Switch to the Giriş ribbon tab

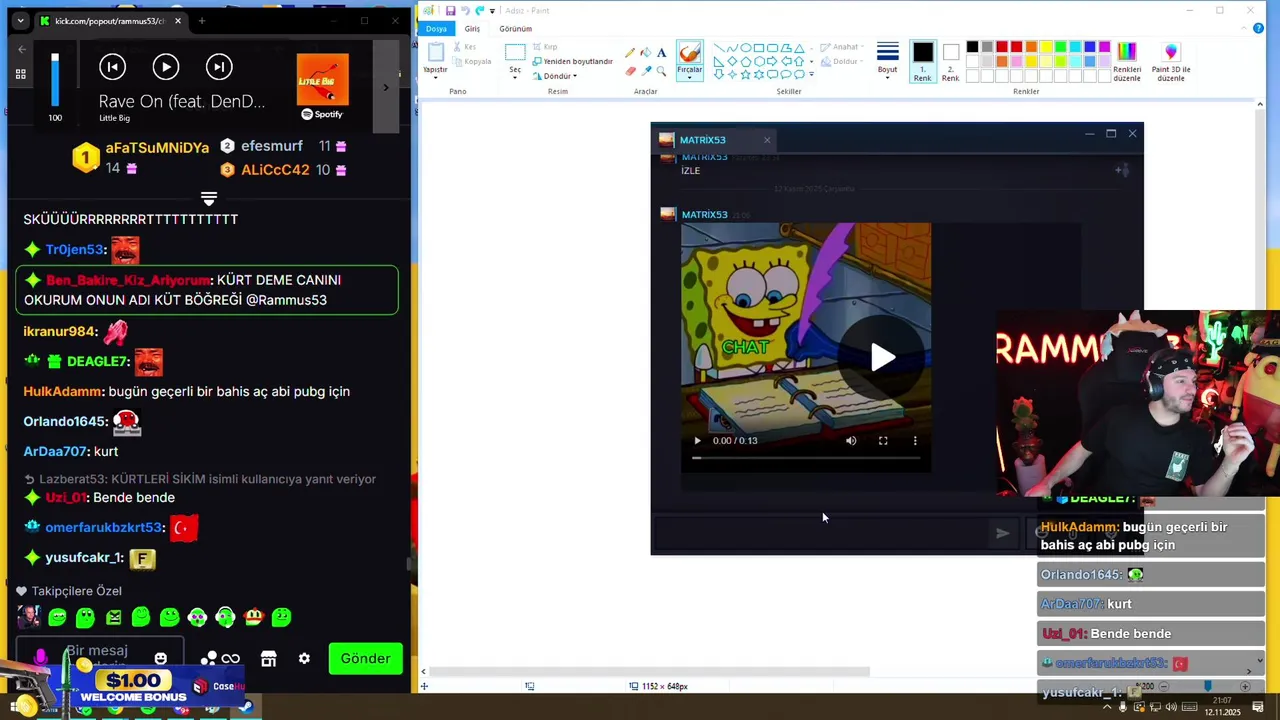[472, 28]
